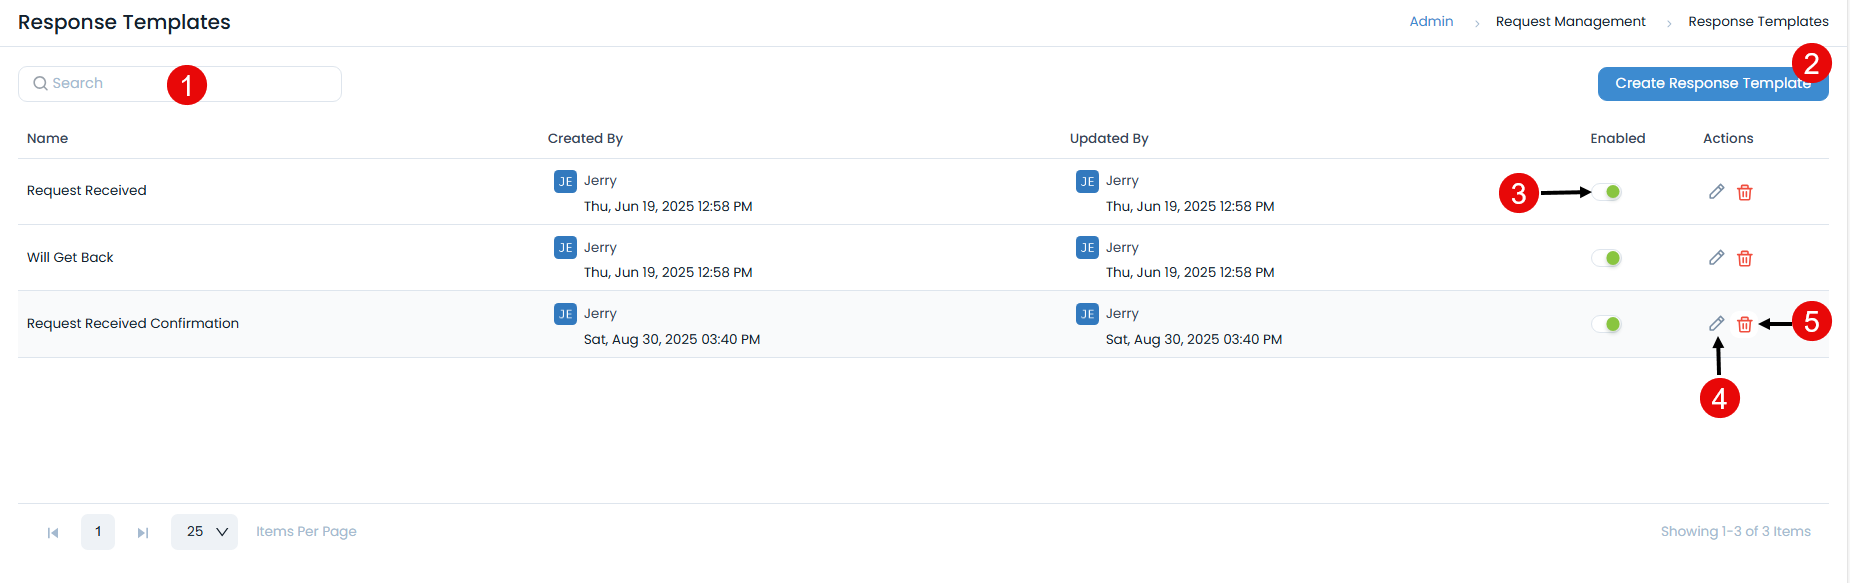Click Jerry's JE avatar in Created By column
This screenshot has width=1850, height=583.
565,180
